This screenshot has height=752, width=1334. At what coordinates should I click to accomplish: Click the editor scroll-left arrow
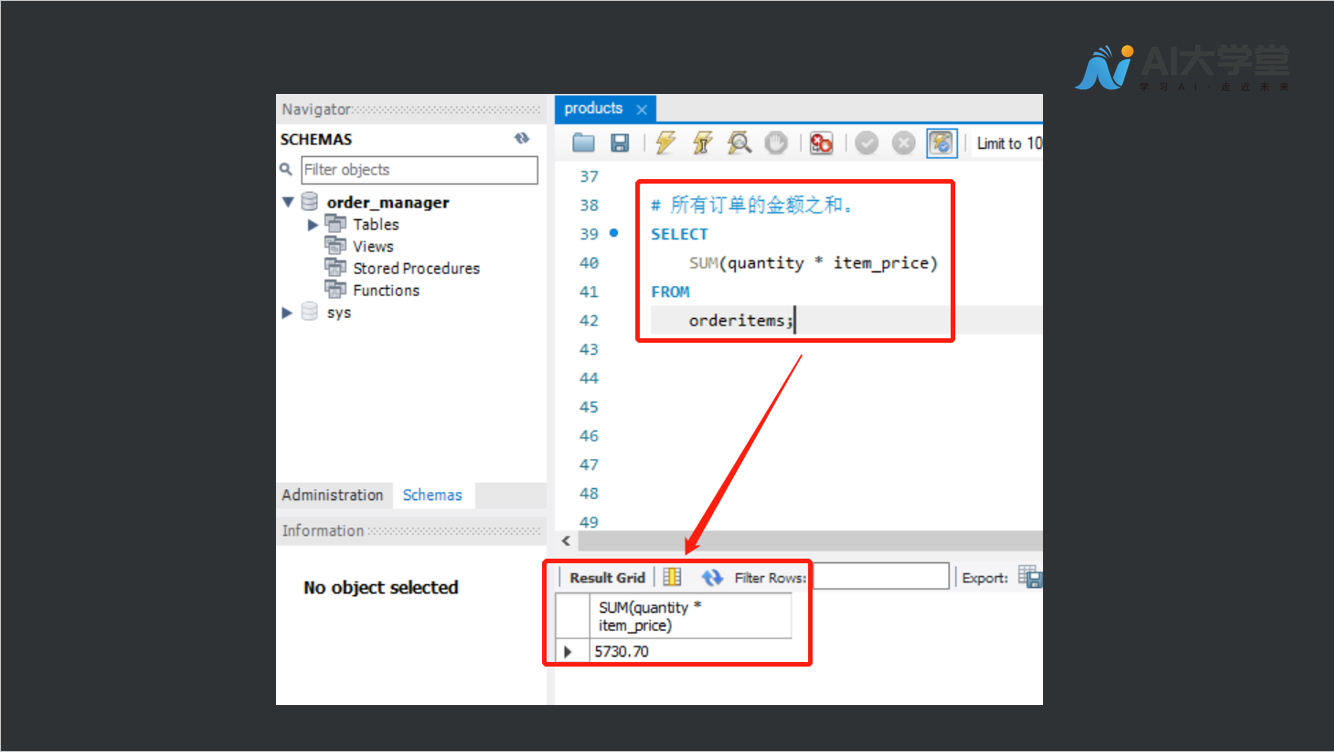tap(566, 541)
